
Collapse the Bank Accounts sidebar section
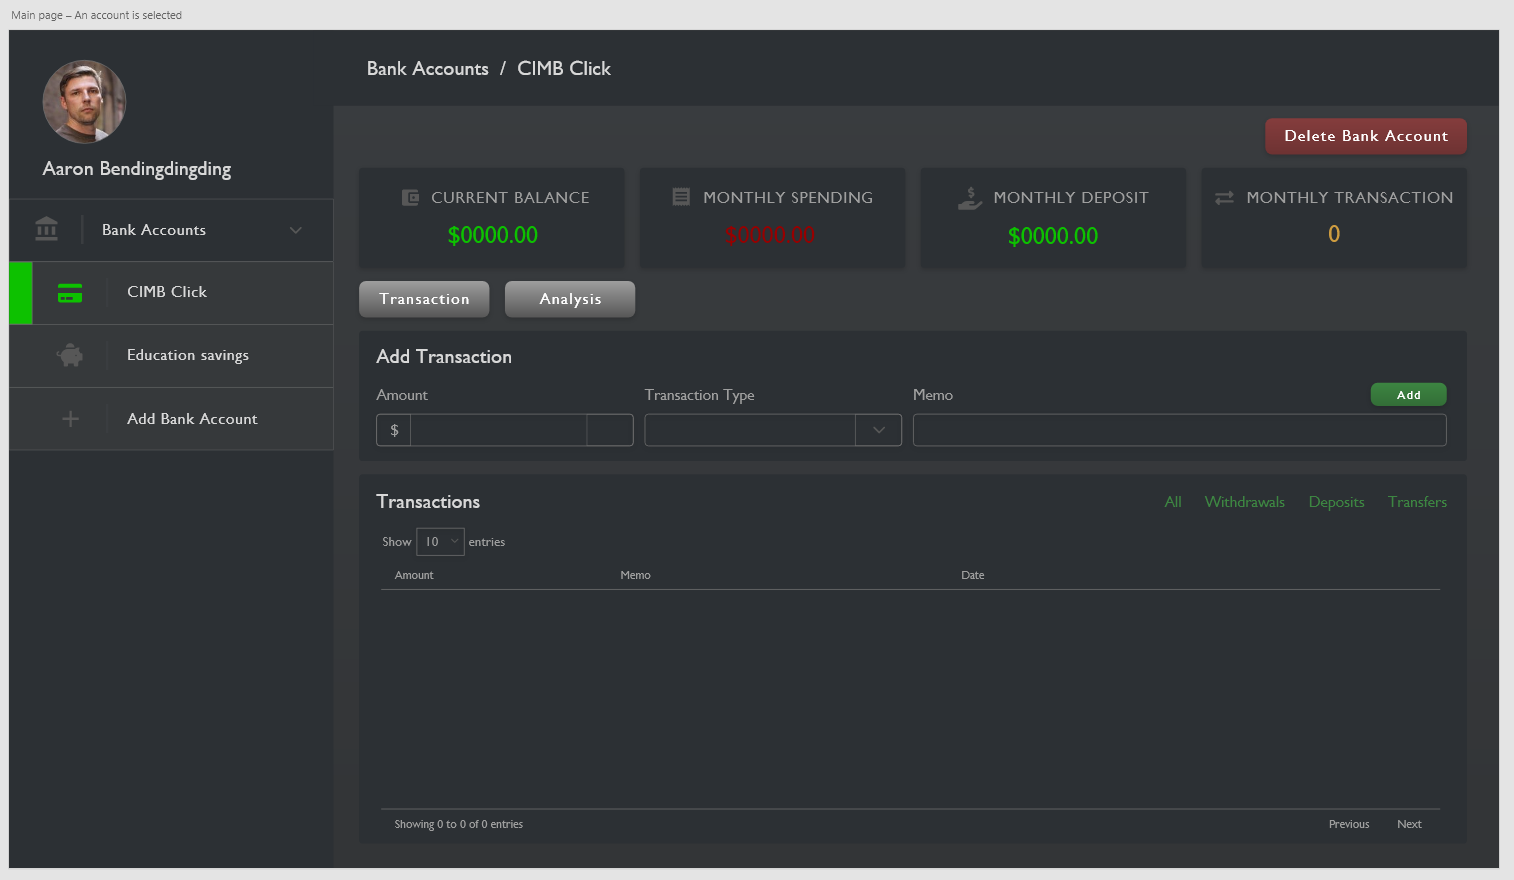click(295, 229)
